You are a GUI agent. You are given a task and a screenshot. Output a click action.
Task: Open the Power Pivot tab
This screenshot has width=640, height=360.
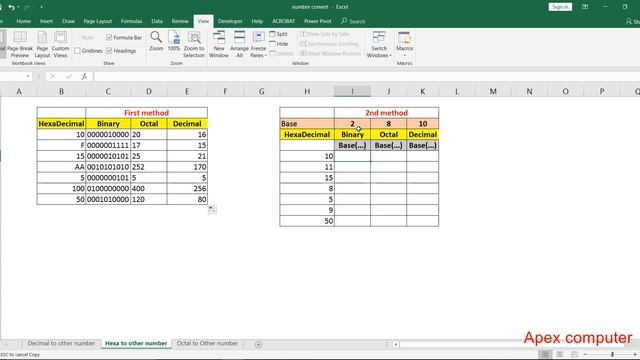(x=318, y=21)
